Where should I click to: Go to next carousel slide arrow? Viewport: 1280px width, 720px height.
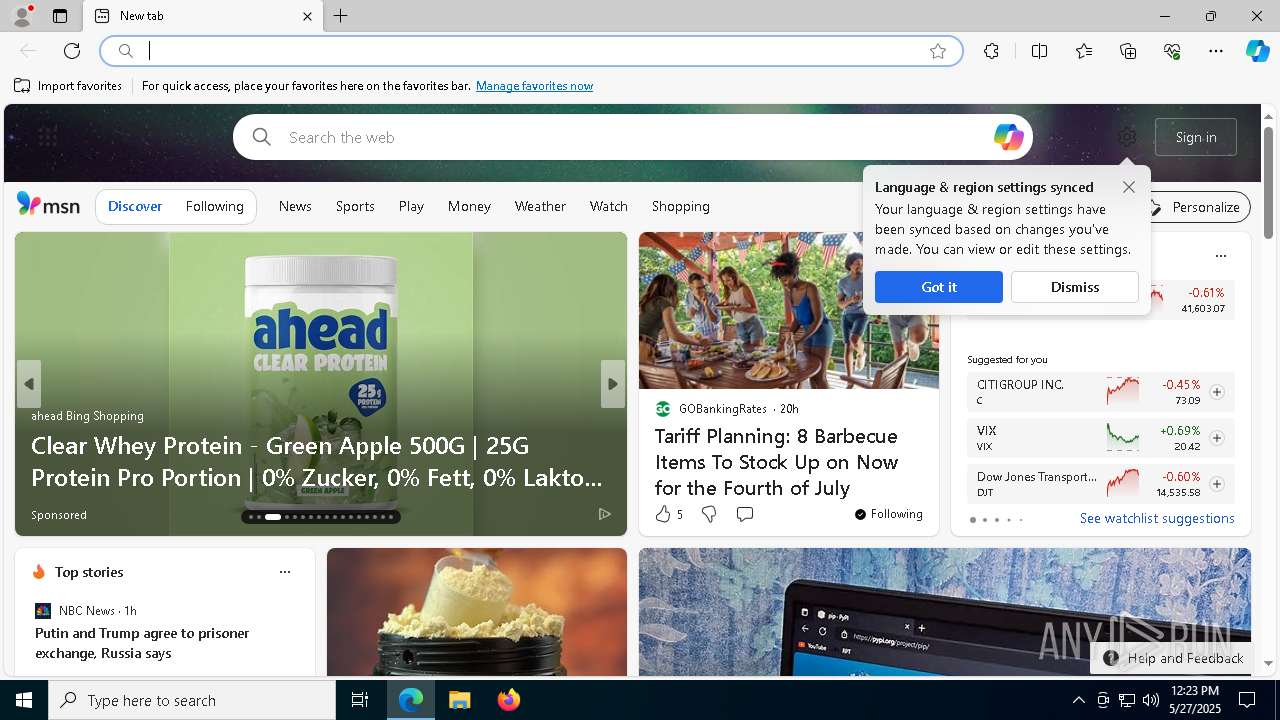pyautogui.click(x=612, y=384)
